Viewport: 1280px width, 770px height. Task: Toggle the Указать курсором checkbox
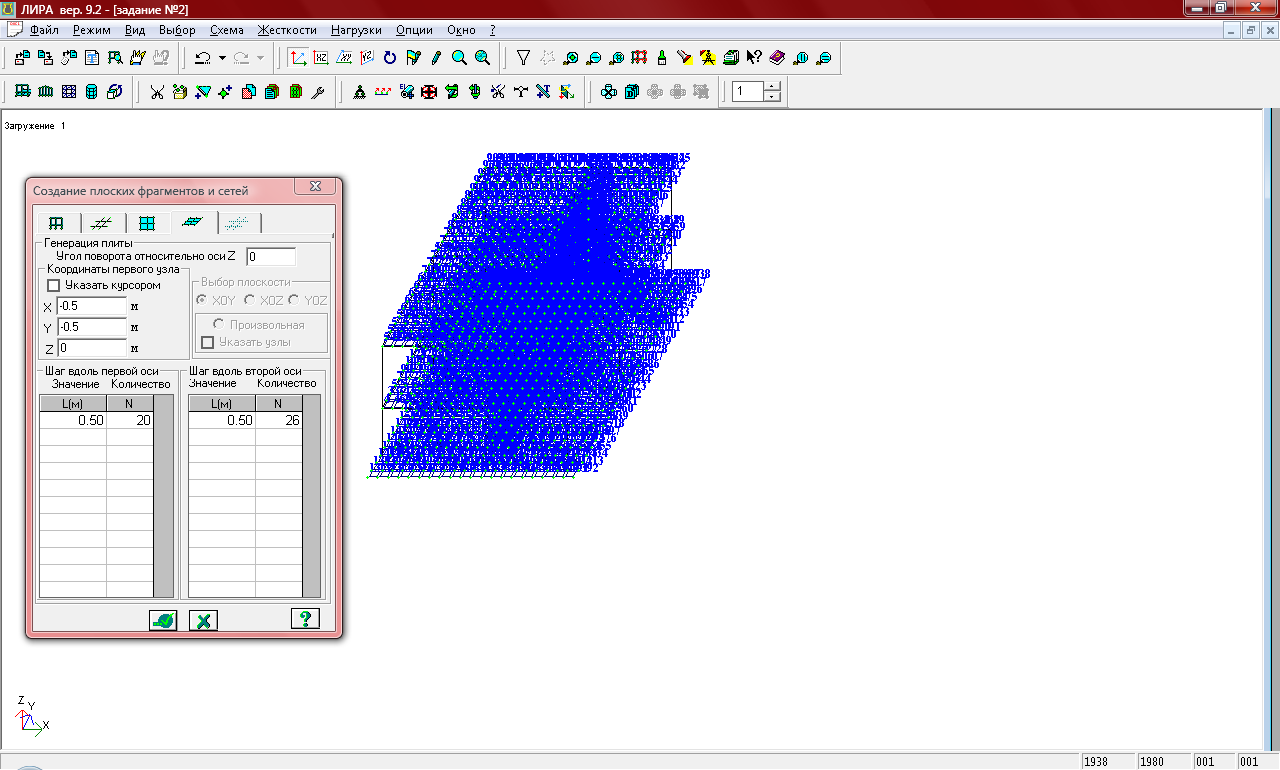point(54,285)
